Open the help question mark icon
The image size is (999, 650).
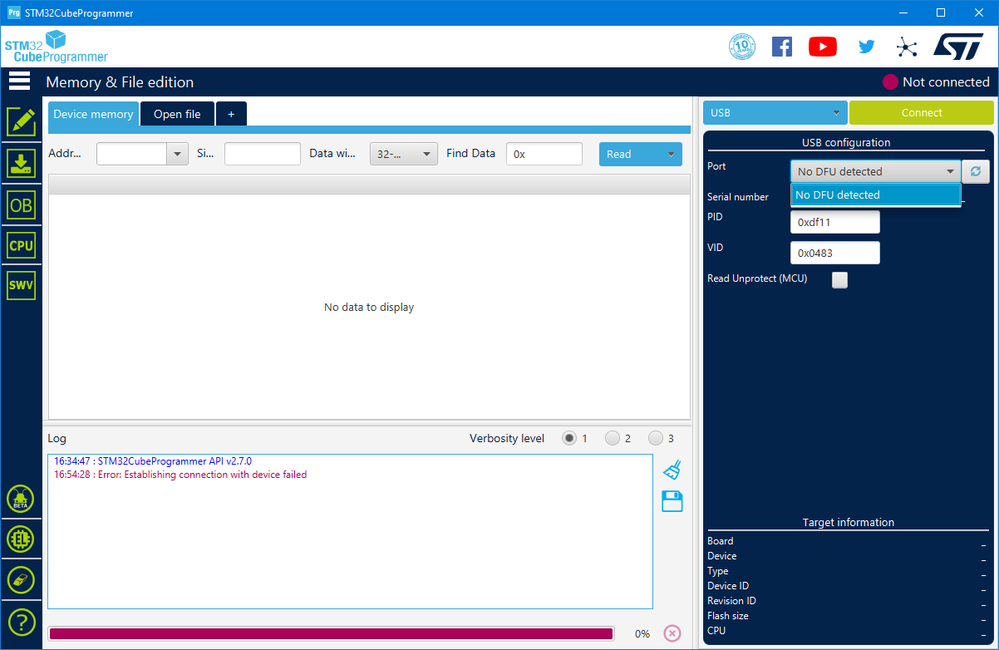click(x=21, y=622)
